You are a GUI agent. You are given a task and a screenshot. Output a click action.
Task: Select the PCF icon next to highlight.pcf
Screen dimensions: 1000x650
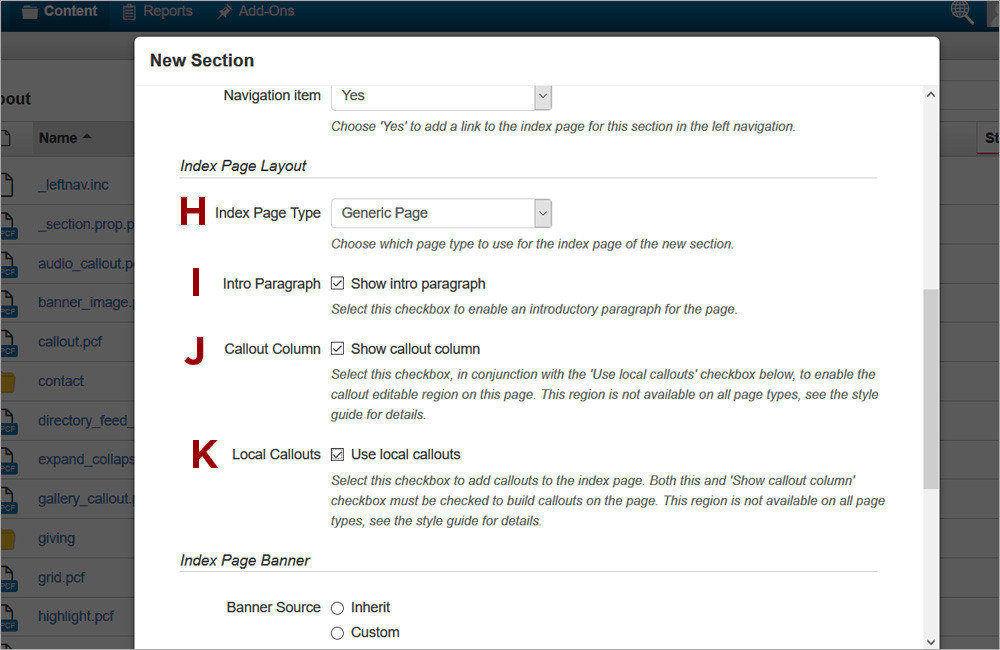[x=9, y=616]
